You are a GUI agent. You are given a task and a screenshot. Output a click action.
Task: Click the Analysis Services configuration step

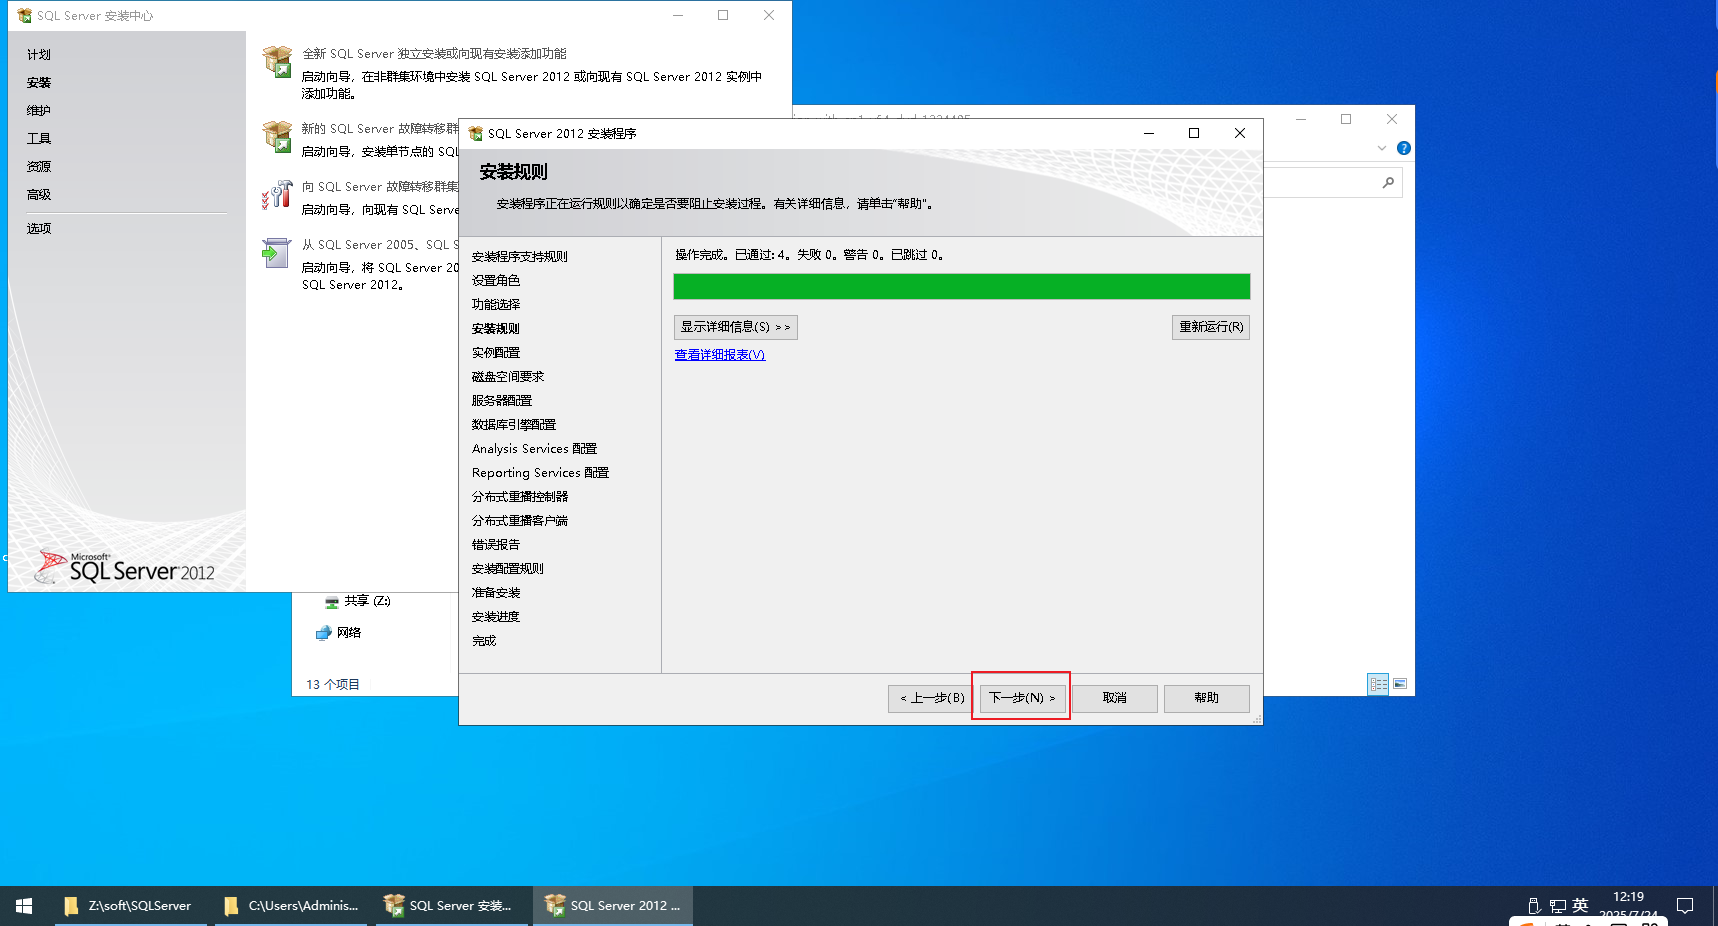coord(535,449)
